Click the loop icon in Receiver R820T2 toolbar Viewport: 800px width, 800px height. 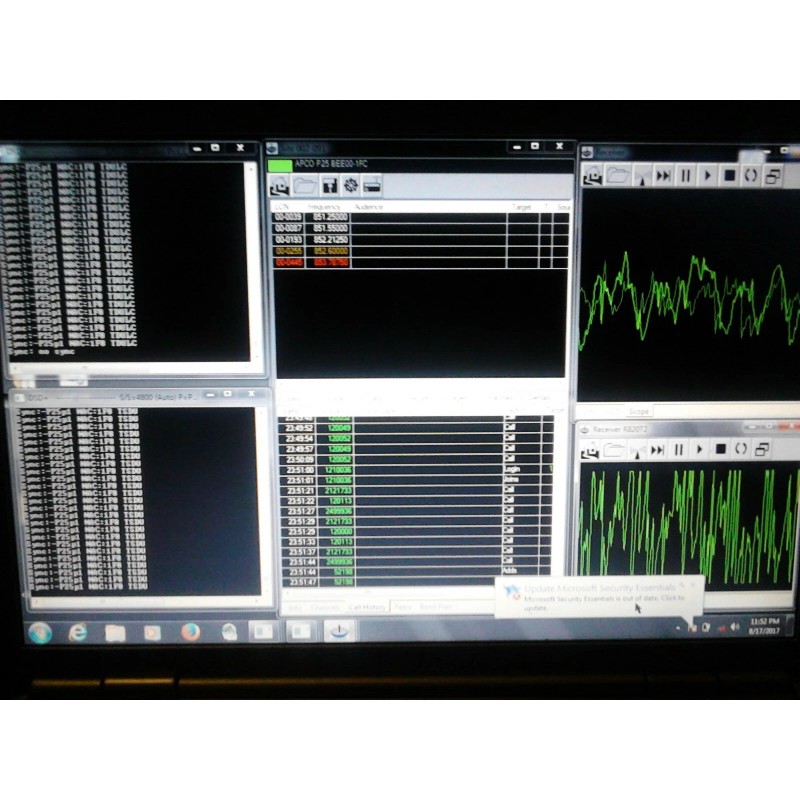(741, 449)
